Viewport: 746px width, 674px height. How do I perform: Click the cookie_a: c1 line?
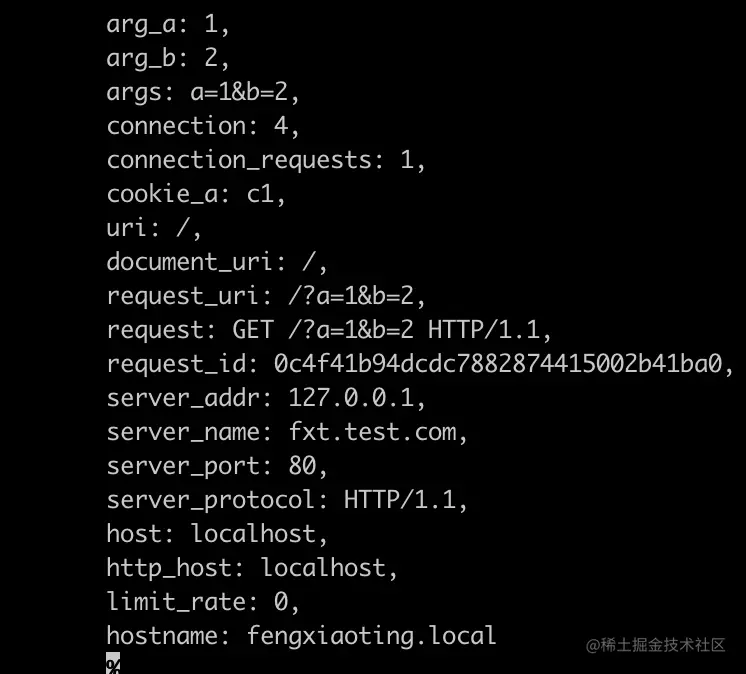tap(196, 194)
